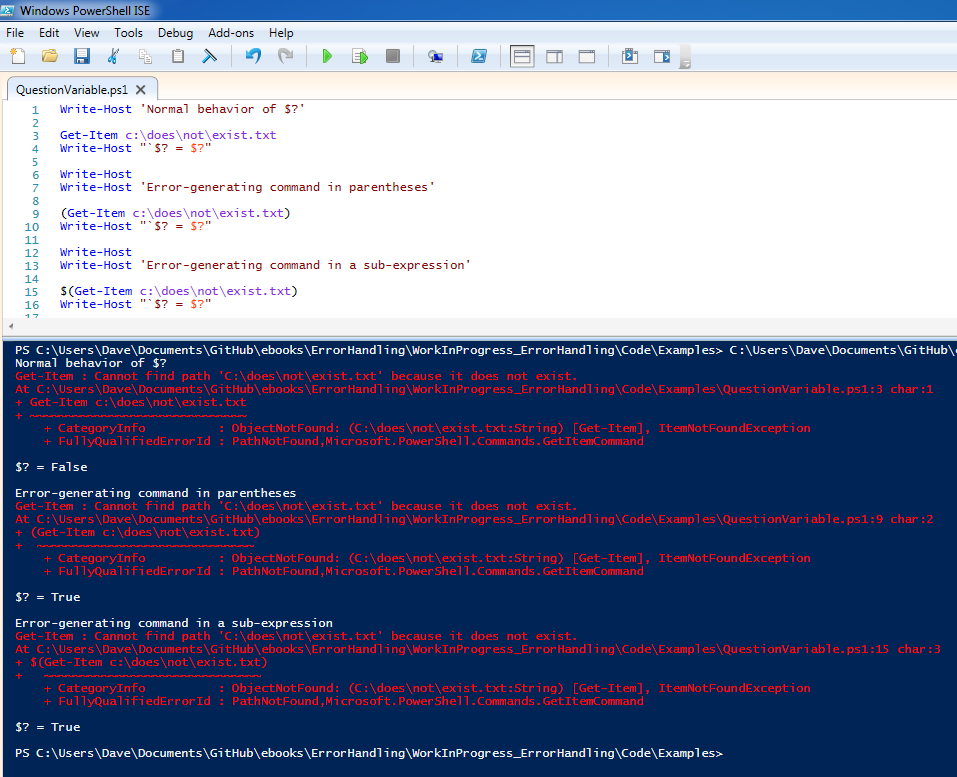Stop operation with the square icon
The height and width of the screenshot is (777, 957).
coord(392,56)
